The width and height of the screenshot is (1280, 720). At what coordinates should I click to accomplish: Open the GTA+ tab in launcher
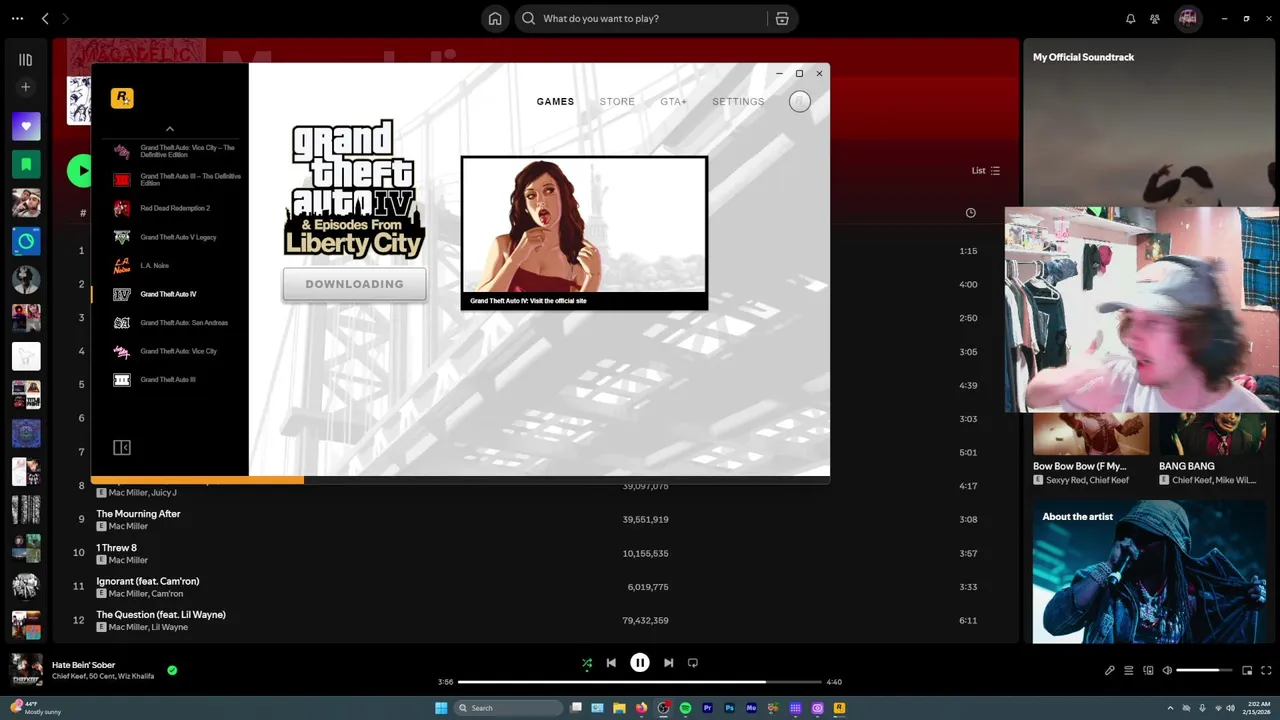(x=673, y=102)
